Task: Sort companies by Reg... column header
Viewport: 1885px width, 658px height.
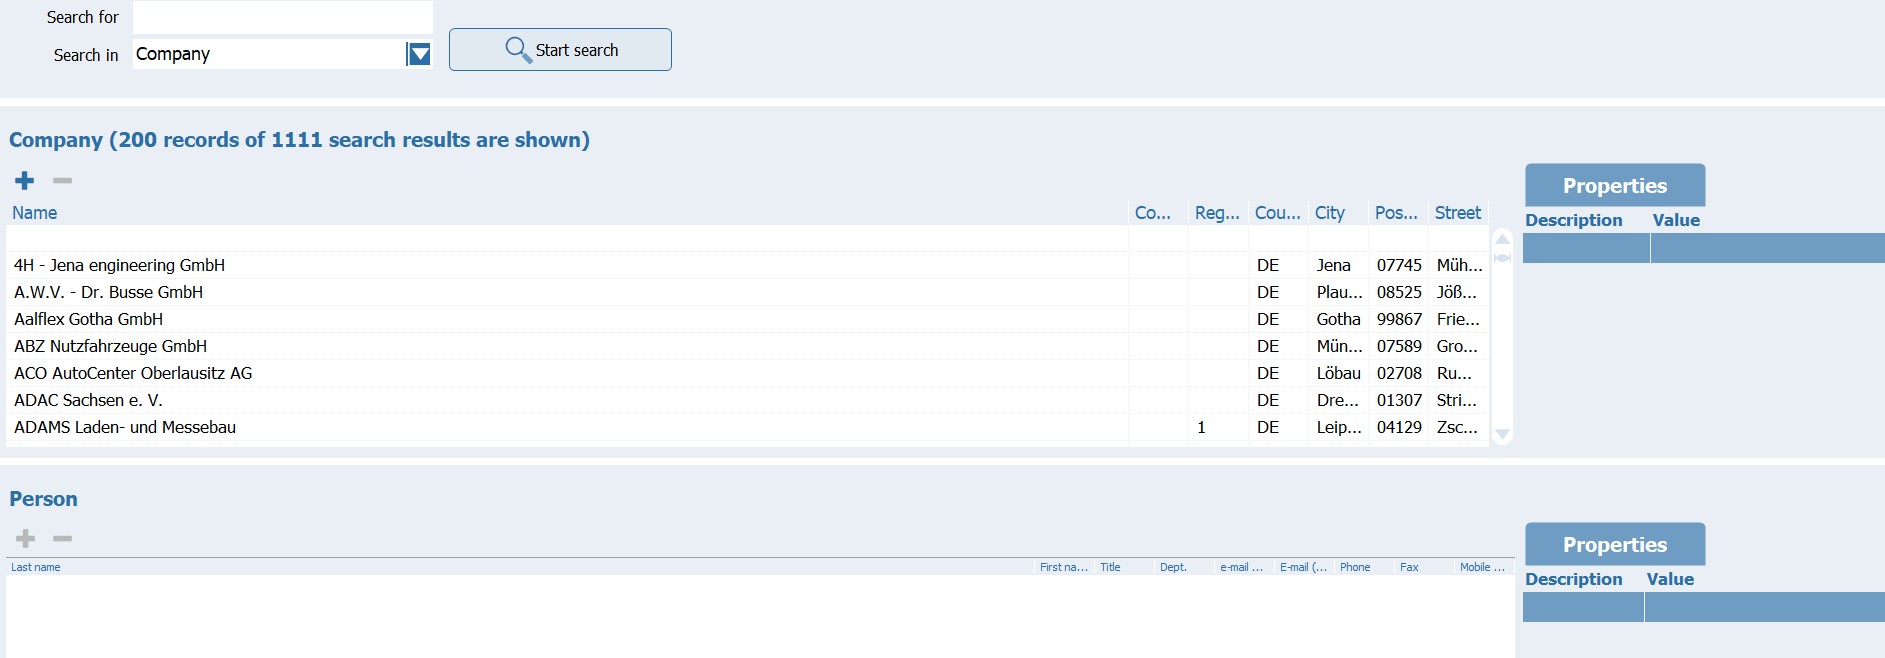Action: (x=1217, y=213)
